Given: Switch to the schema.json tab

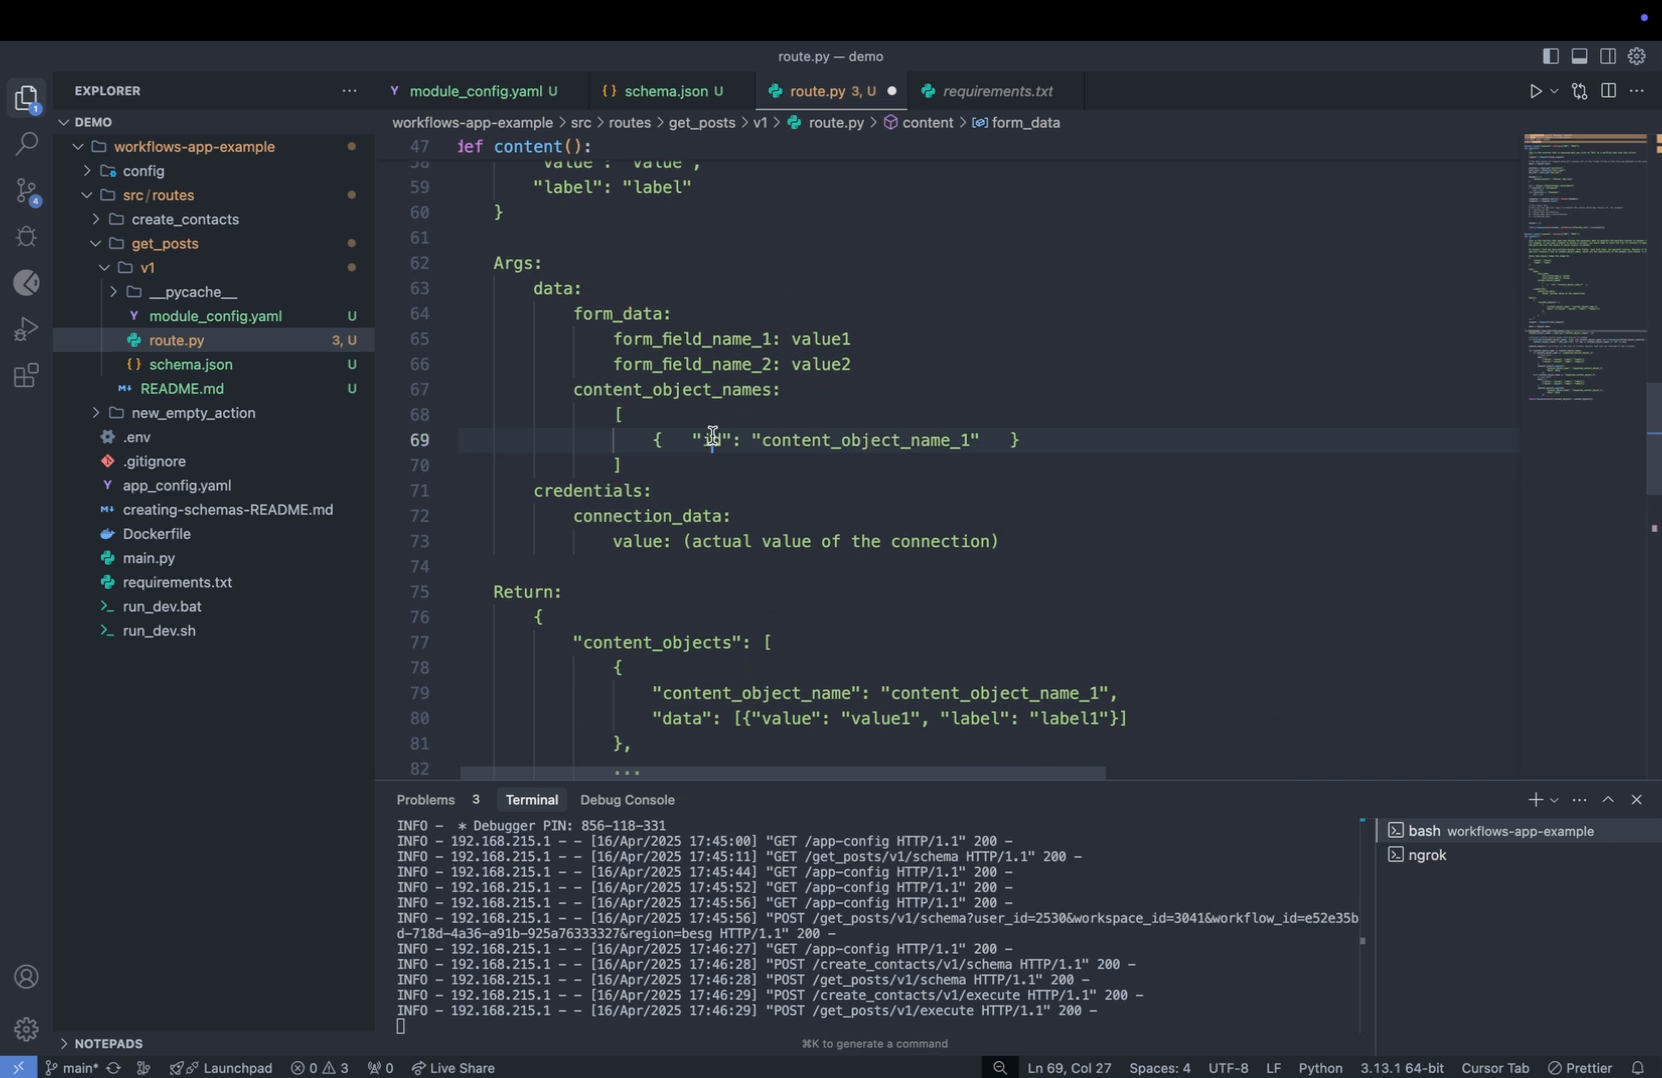Looking at the screenshot, I should click(665, 91).
